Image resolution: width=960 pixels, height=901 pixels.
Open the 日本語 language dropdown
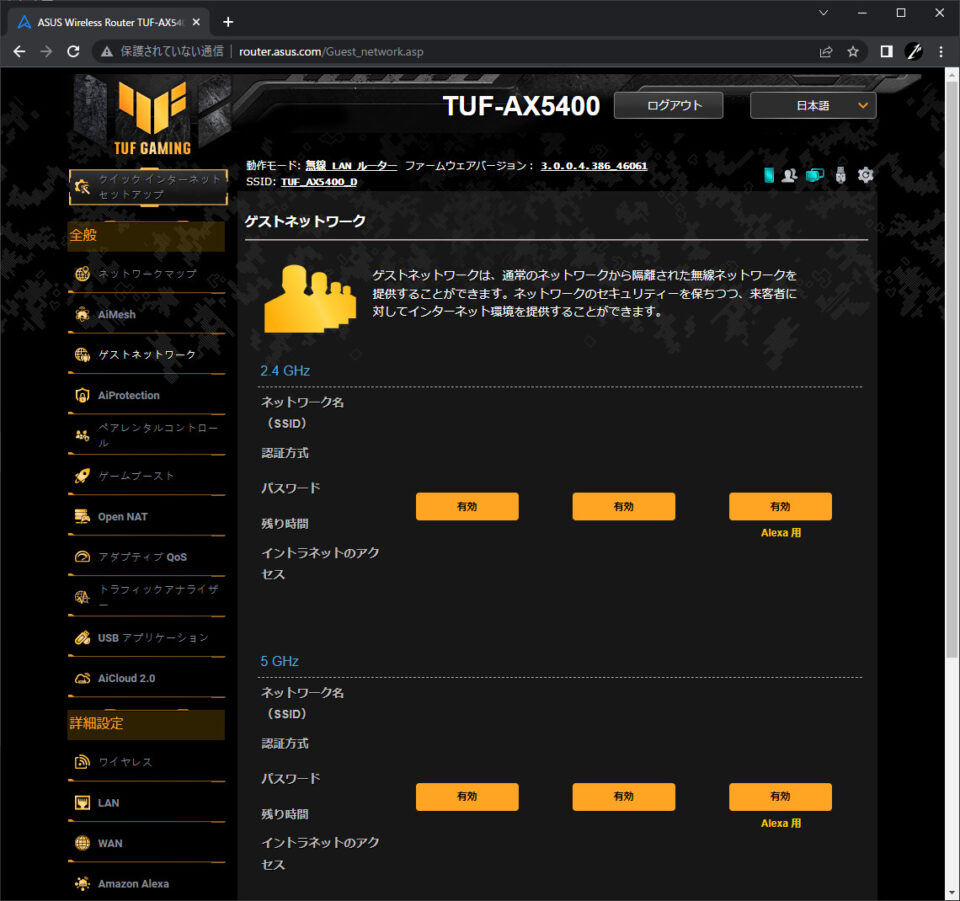point(813,105)
